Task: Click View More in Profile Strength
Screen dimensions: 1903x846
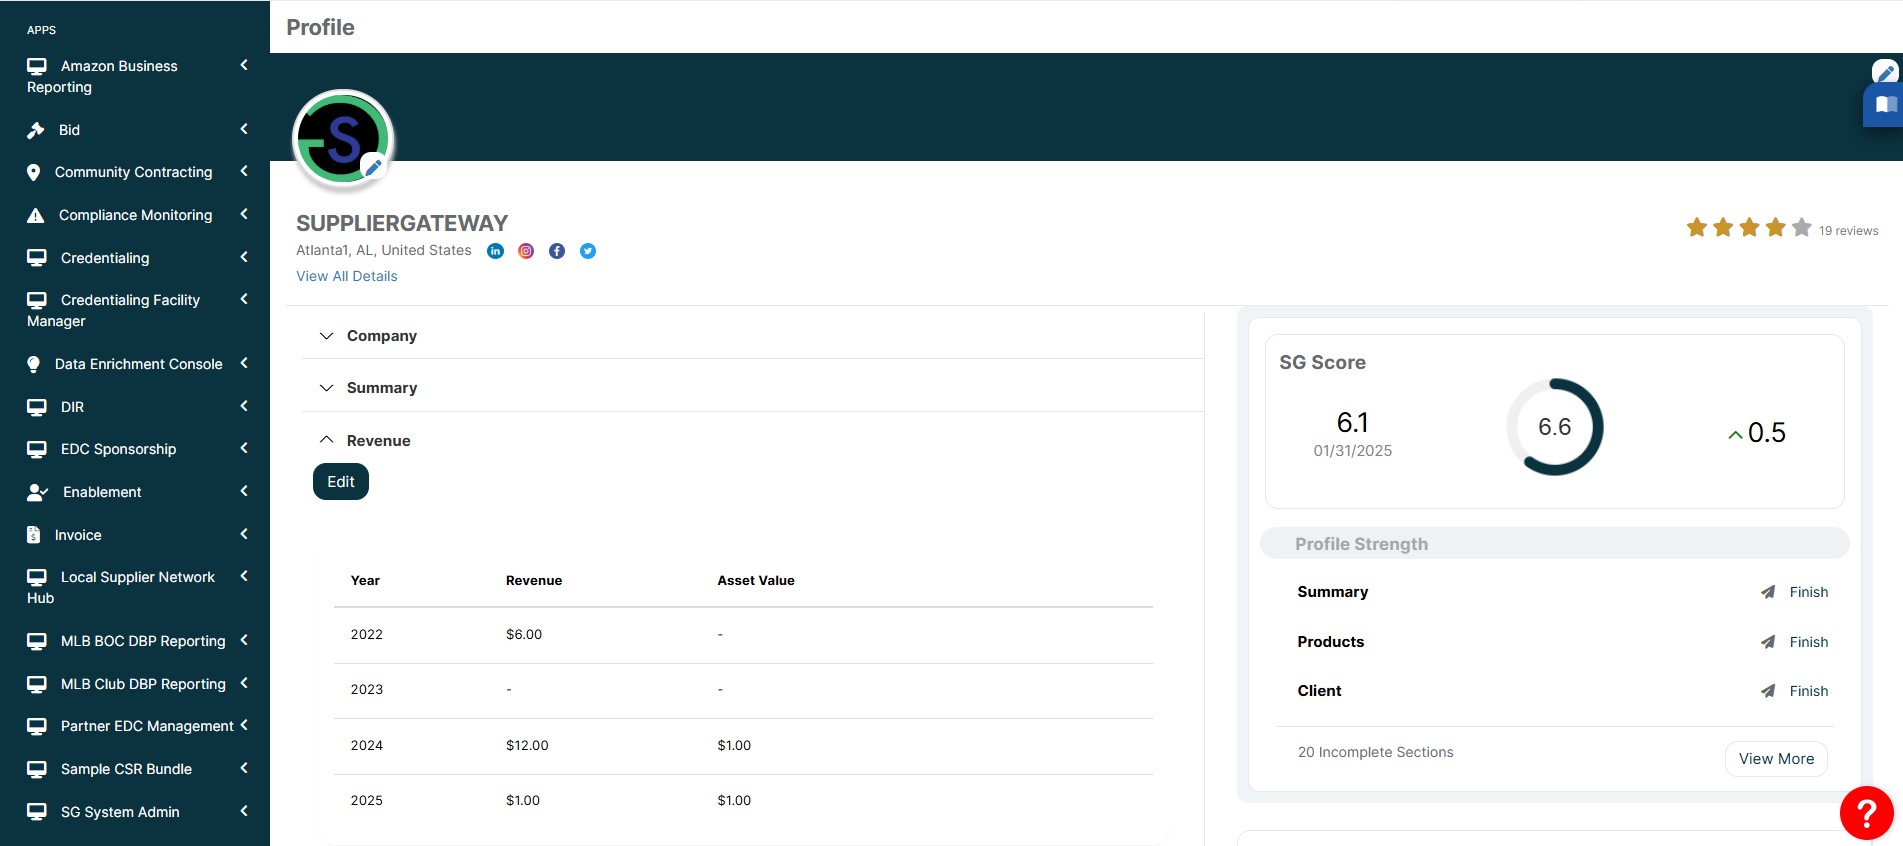Action: [1775, 759]
